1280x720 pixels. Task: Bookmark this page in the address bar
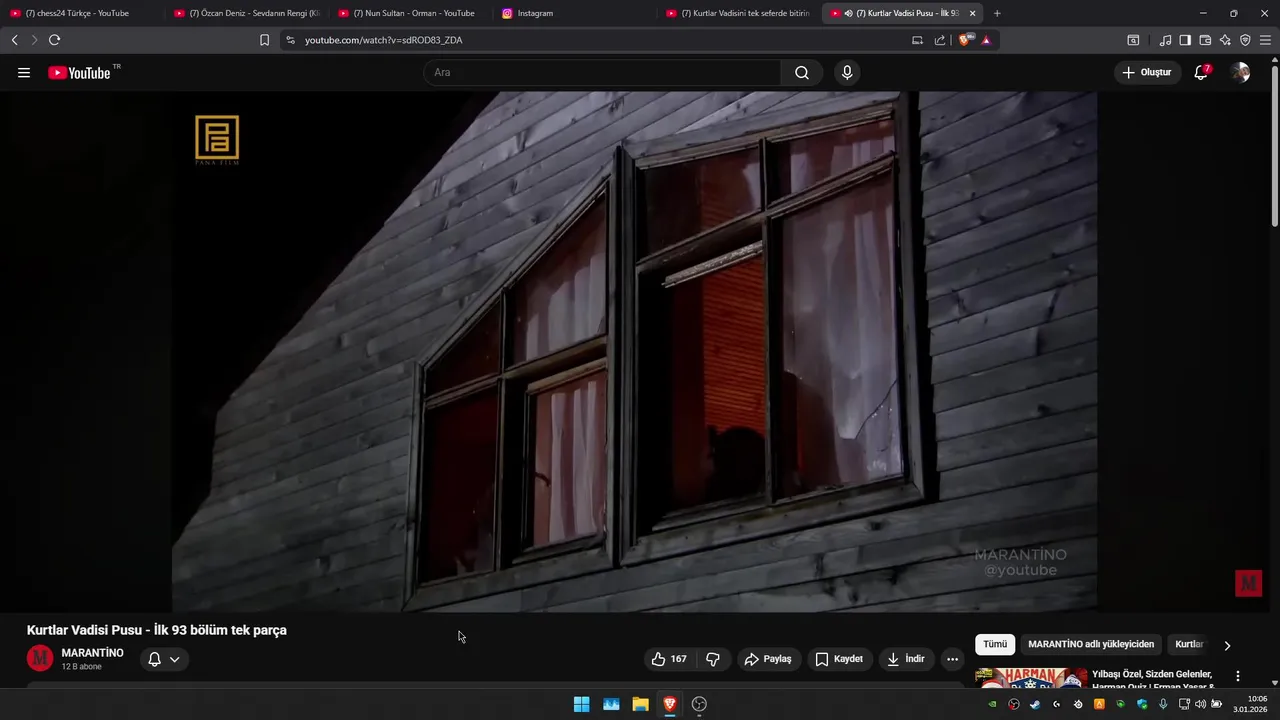coord(264,40)
